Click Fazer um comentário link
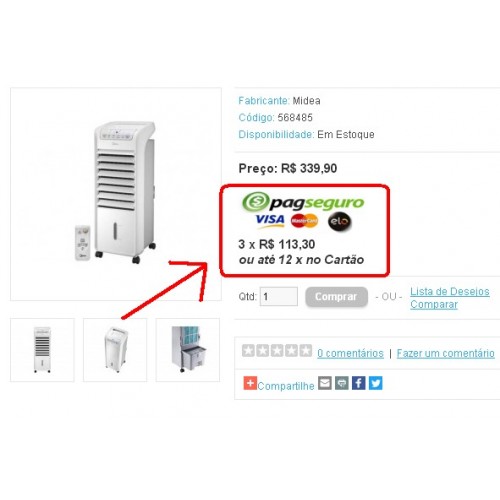The image size is (500, 500). 446,353
